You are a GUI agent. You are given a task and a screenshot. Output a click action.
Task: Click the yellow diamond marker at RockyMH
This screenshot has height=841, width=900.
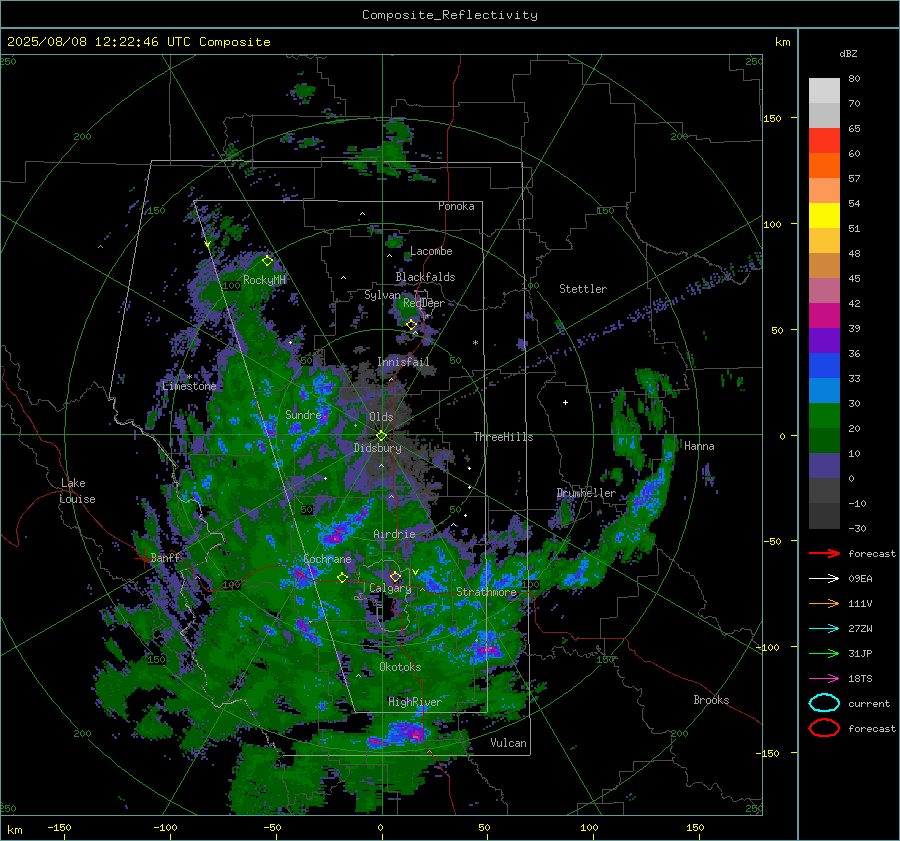[x=267, y=261]
